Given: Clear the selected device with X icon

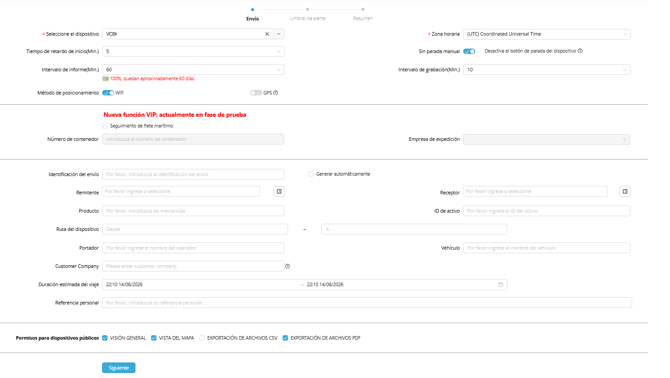Looking at the screenshot, I should tap(267, 34).
